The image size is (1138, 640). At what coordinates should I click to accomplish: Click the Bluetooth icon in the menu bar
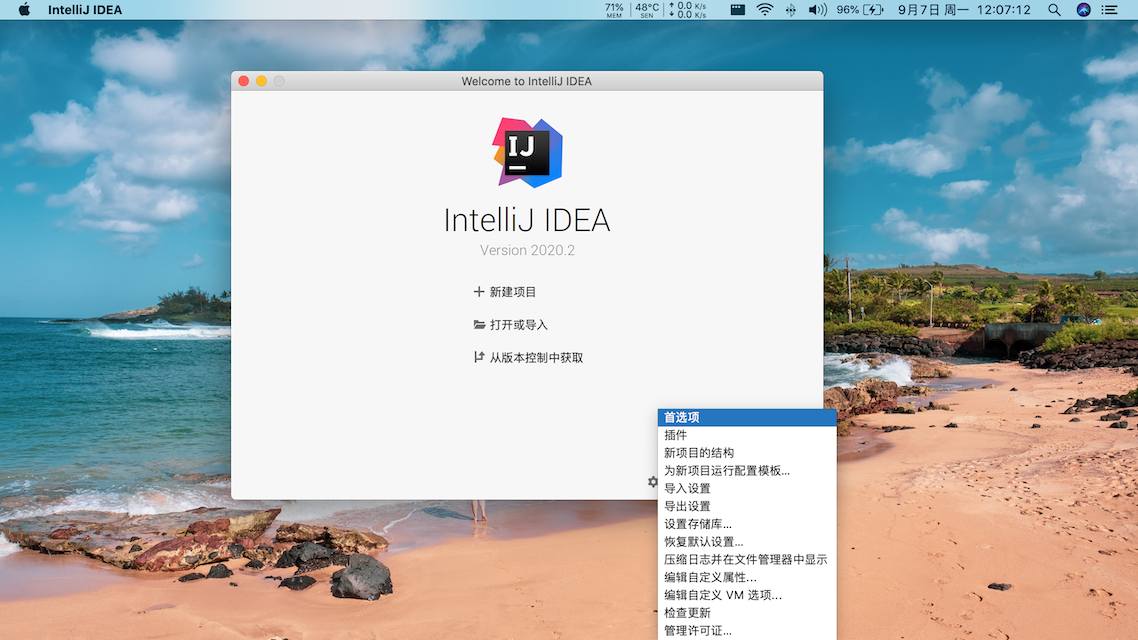click(x=790, y=9)
